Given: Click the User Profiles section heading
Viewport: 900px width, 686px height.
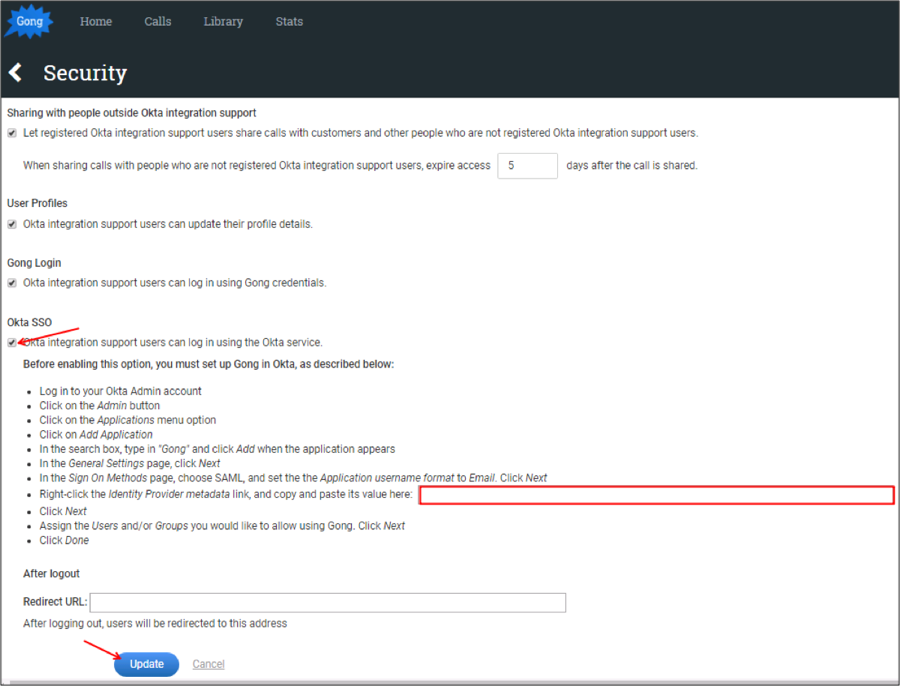Looking at the screenshot, I should 37,203.
